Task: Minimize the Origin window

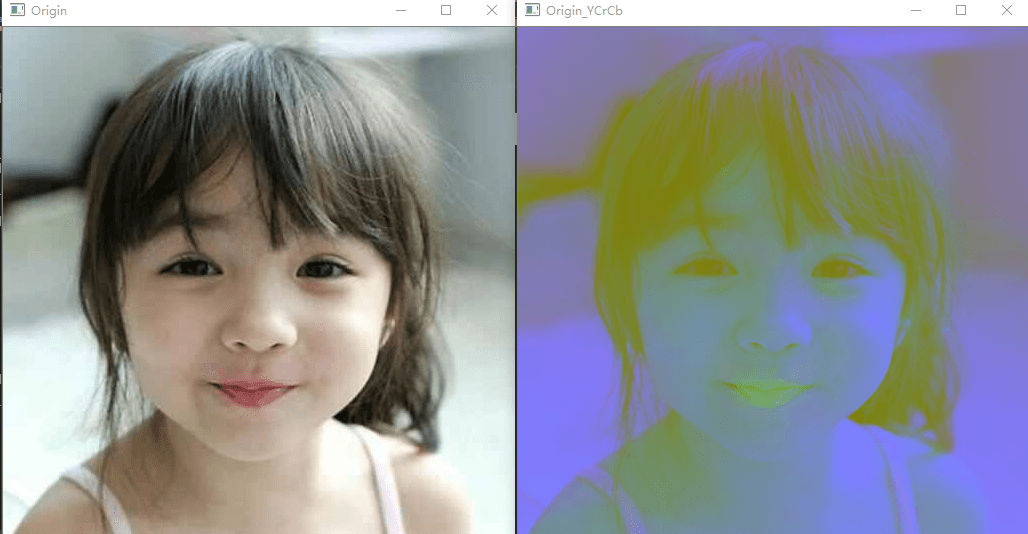Action: [401, 10]
